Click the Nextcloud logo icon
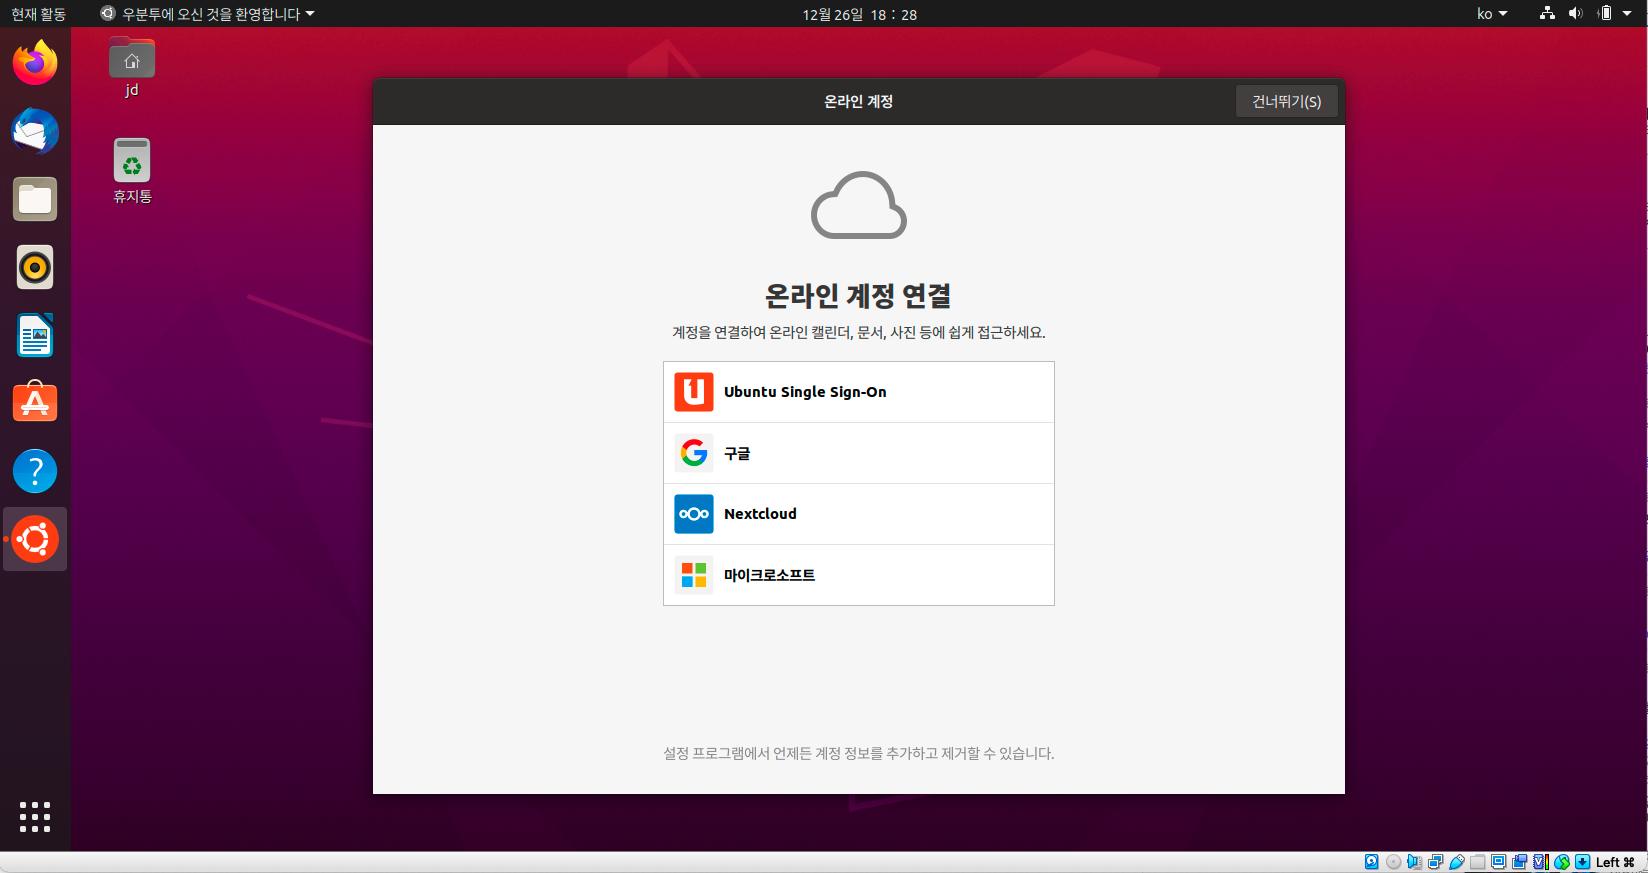1648x873 pixels. pos(693,514)
